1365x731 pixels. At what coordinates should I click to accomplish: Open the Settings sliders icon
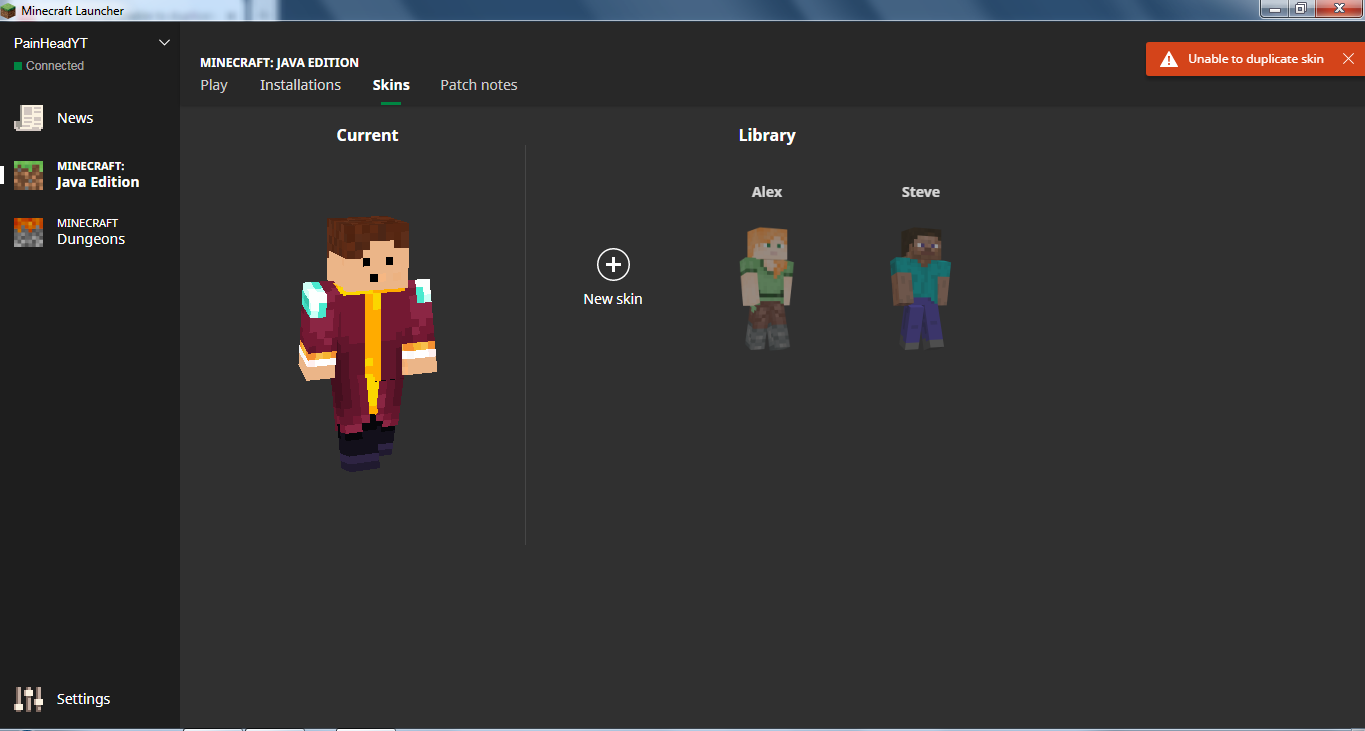point(28,699)
